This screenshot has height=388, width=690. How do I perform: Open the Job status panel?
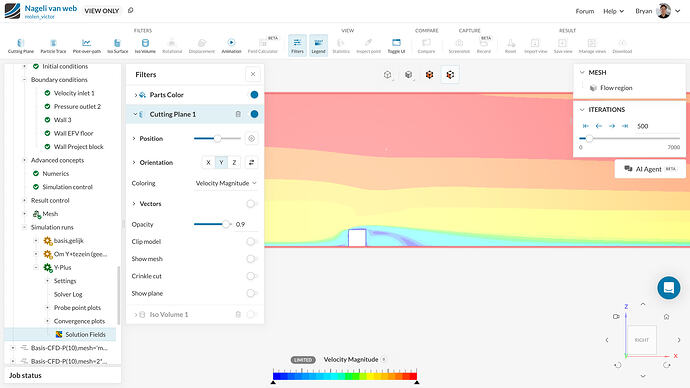pyautogui.click(x=62, y=375)
